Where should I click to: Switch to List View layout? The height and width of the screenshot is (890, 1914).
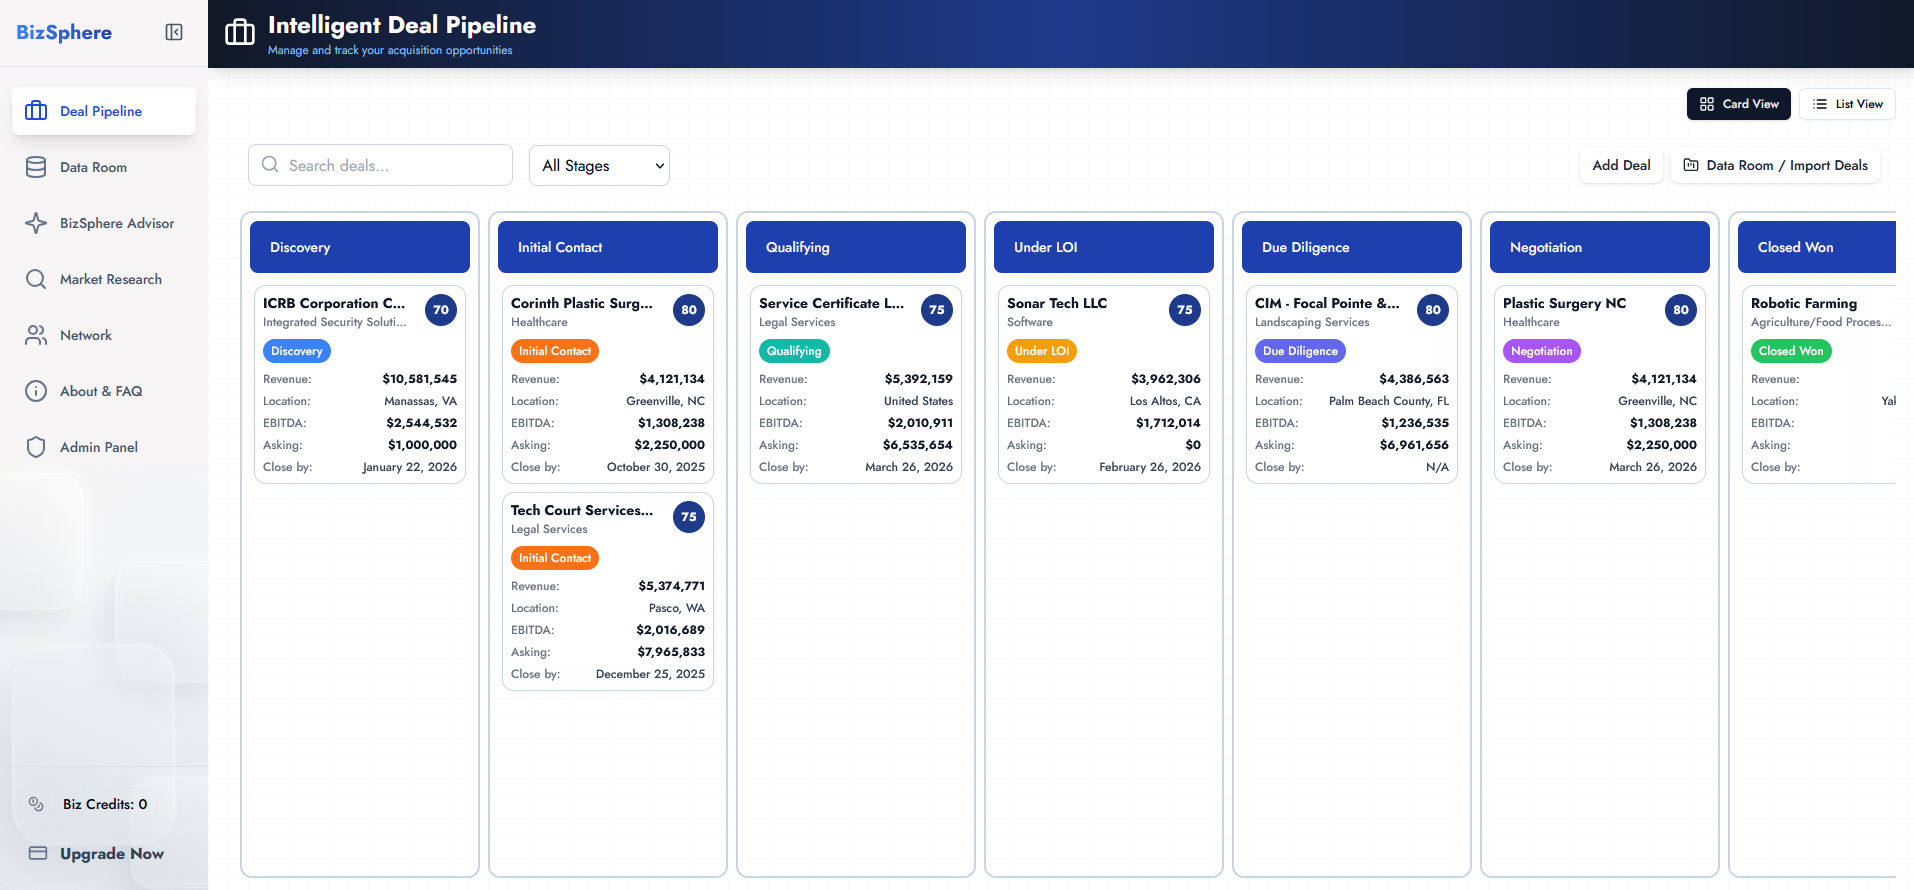click(1847, 104)
